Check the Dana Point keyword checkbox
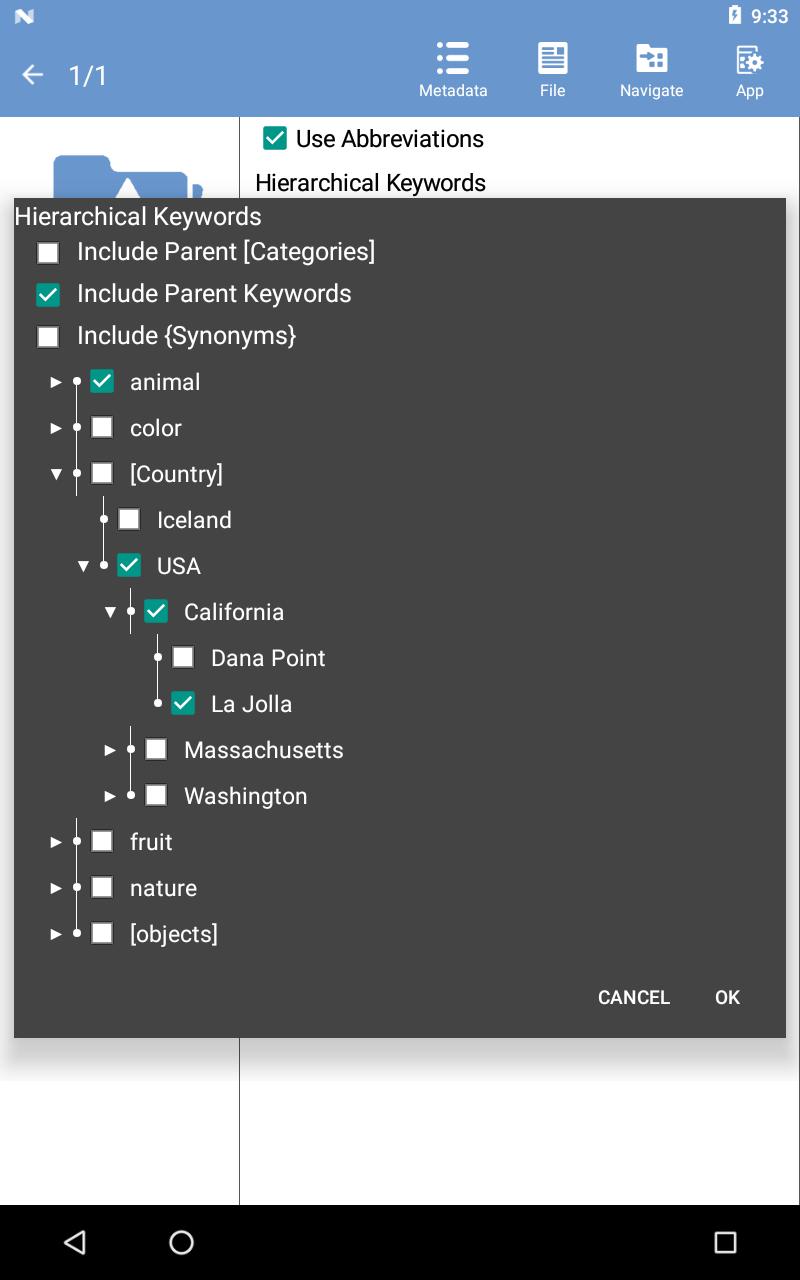The image size is (800, 1280). [x=183, y=657]
